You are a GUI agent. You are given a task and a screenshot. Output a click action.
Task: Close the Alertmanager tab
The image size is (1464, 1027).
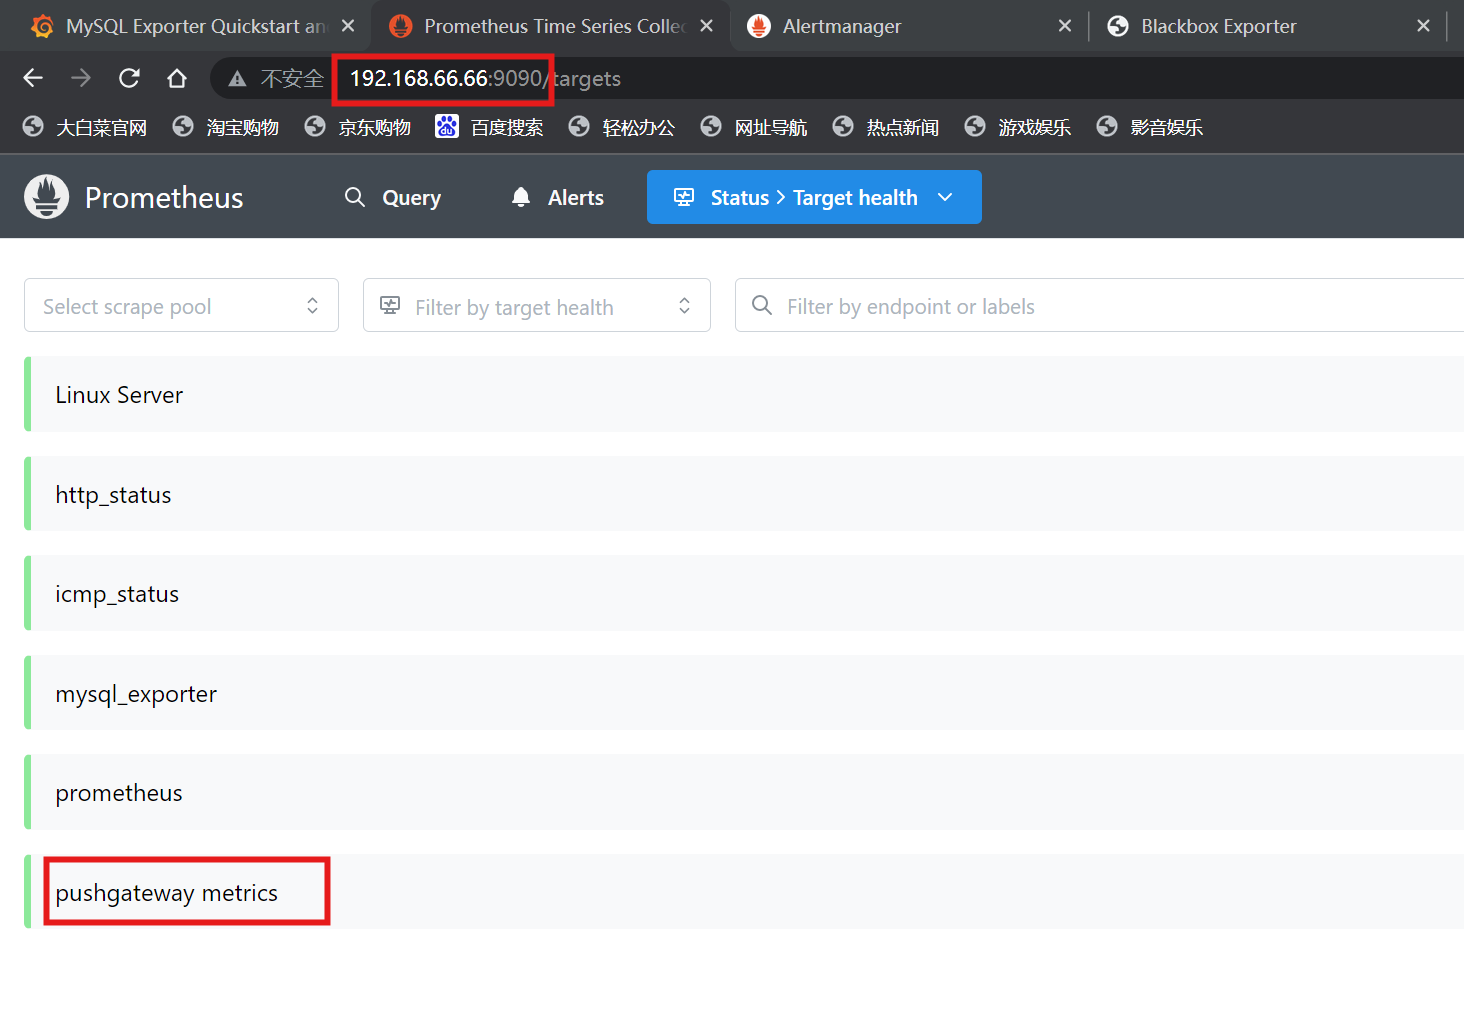click(1065, 26)
